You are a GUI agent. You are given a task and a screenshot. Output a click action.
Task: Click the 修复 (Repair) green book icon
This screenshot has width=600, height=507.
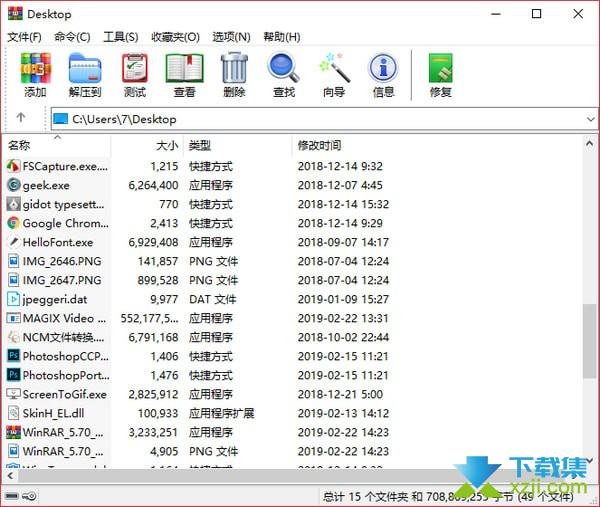[440, 68]
